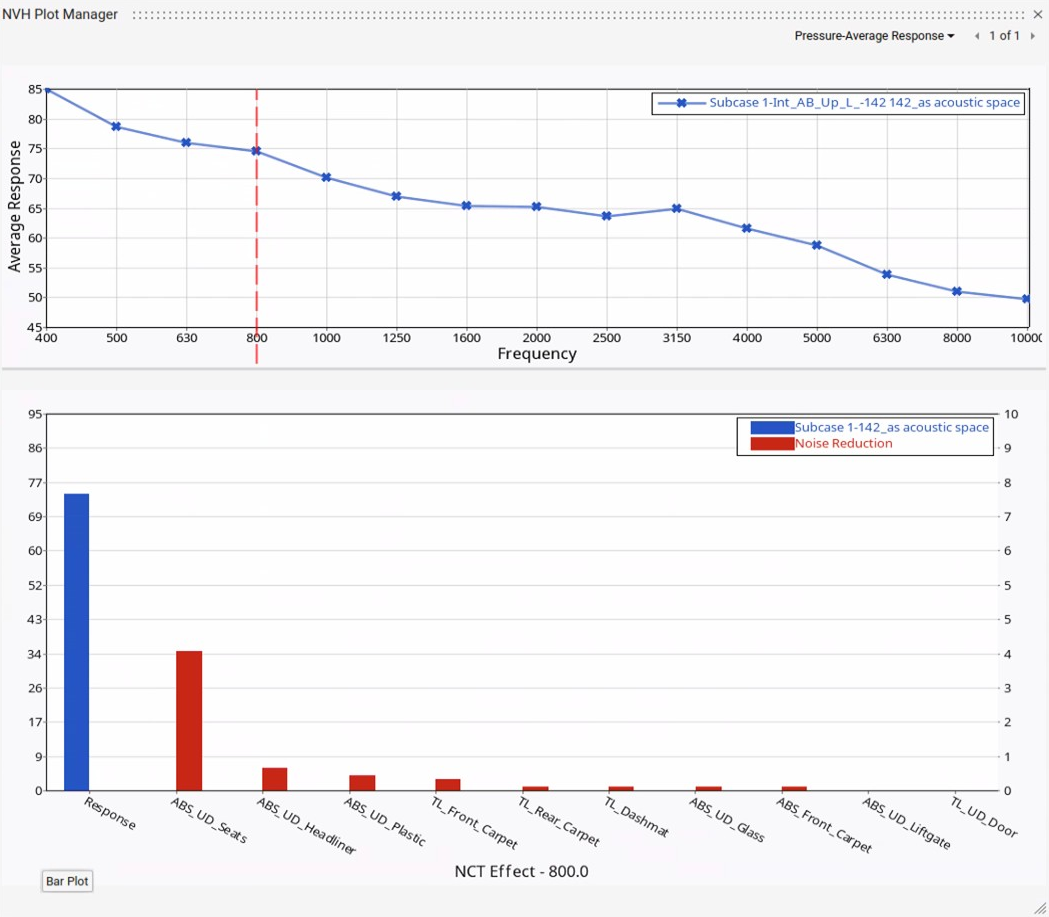Pick the curve data point at 6300 Hz
Image resolution: width=1049 pixels, height=917 pixels.
[x=887, y=274]
